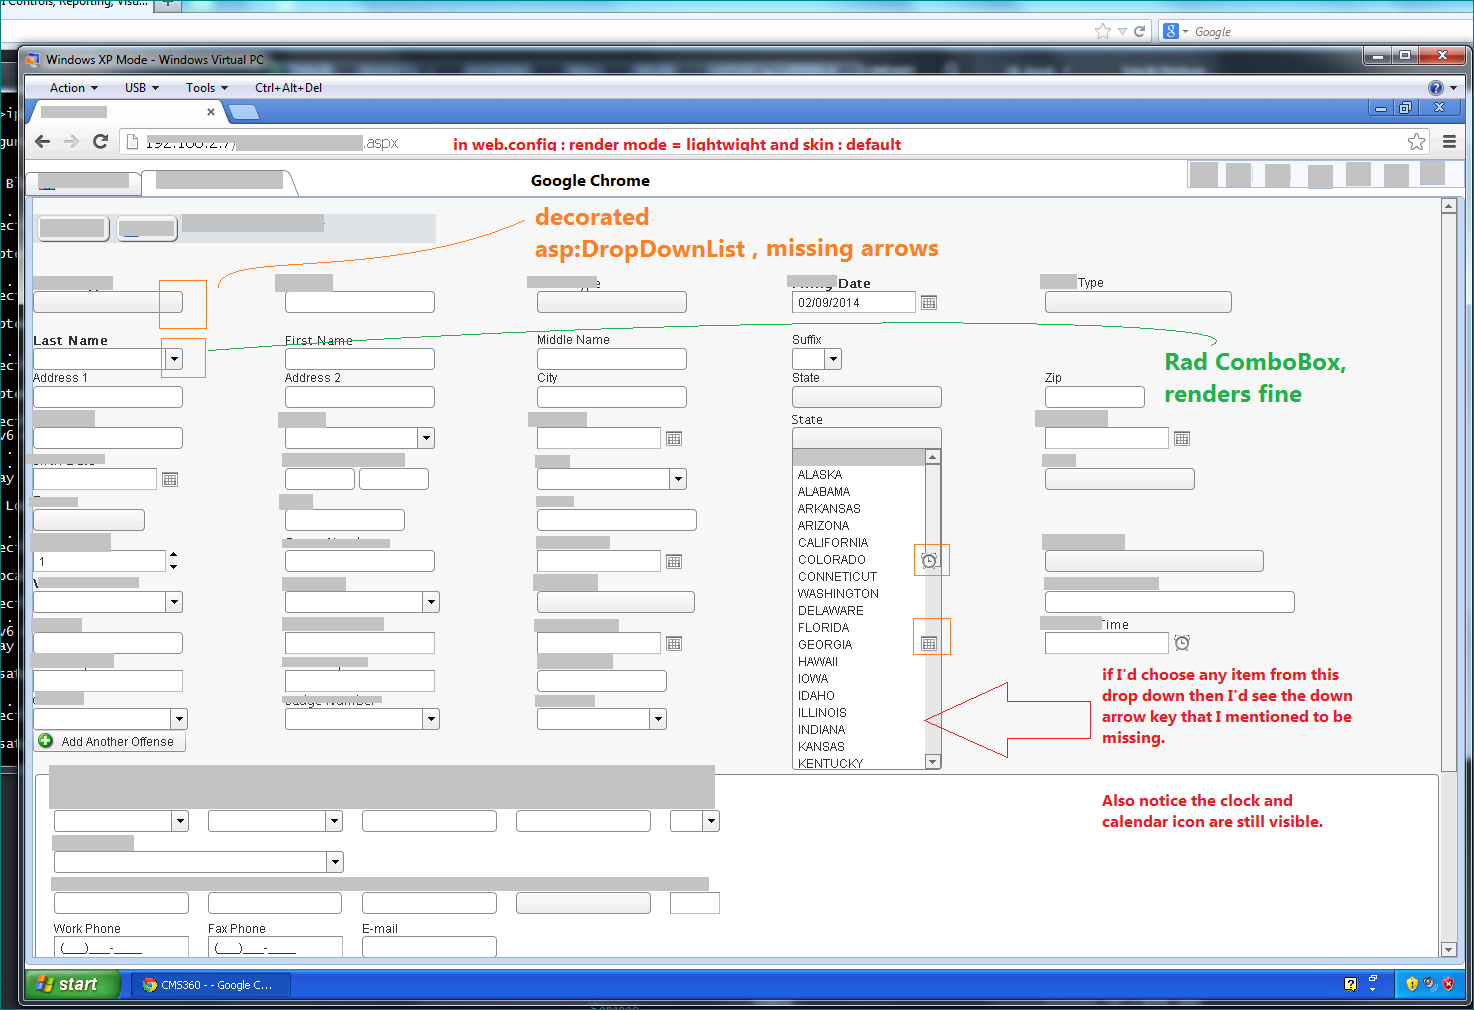
Task: Open the Tools menu
Action: point(207,88)
